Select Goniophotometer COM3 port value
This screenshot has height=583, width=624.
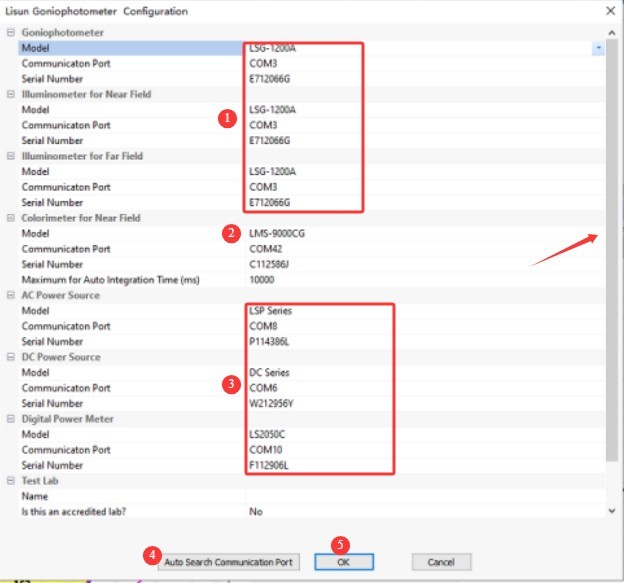tap(263, 64)
